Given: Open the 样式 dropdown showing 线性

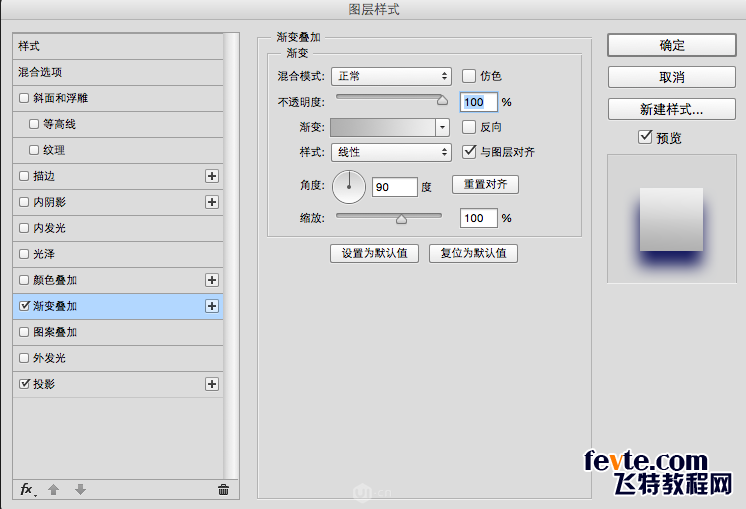Looking at the screenshot, I should pos(391,152).
